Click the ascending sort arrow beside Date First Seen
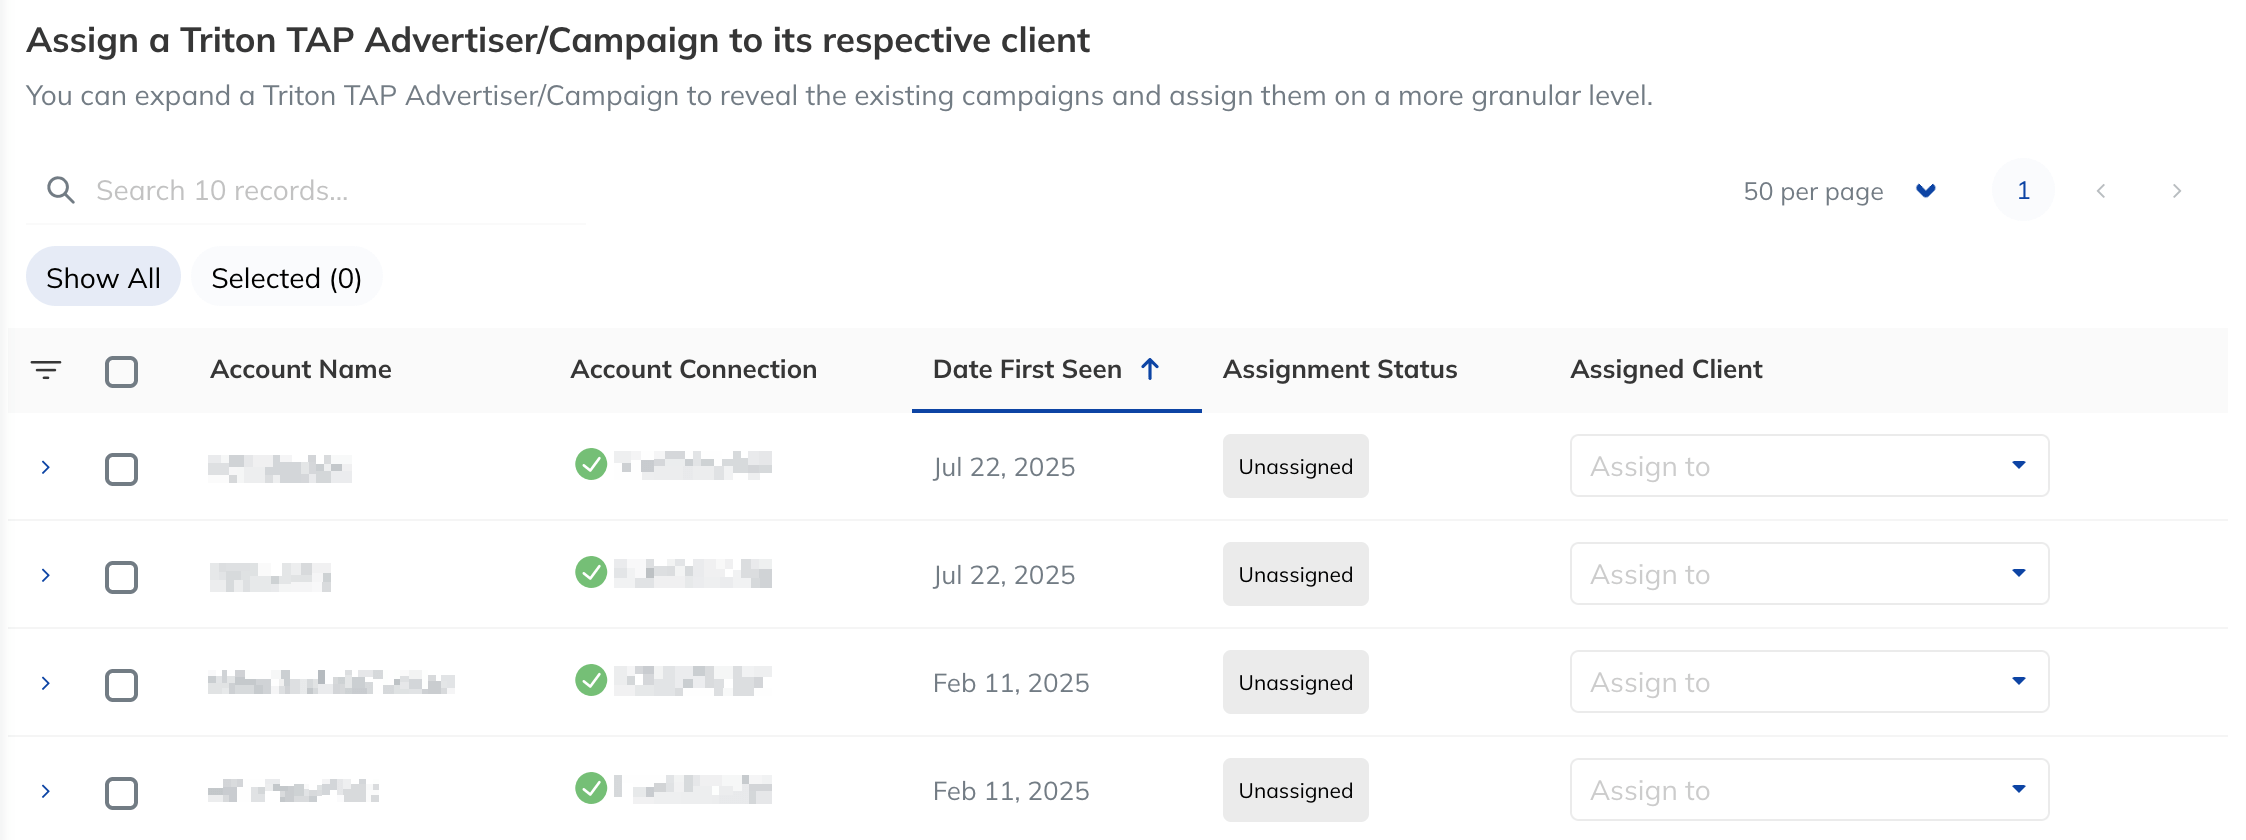 1150,369
